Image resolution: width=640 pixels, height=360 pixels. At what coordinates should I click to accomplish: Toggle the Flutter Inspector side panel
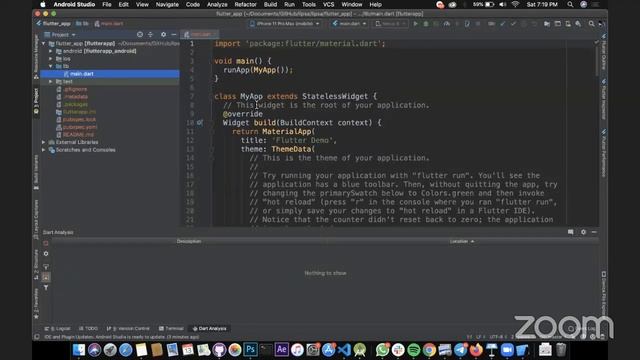[x=603, y=100]
